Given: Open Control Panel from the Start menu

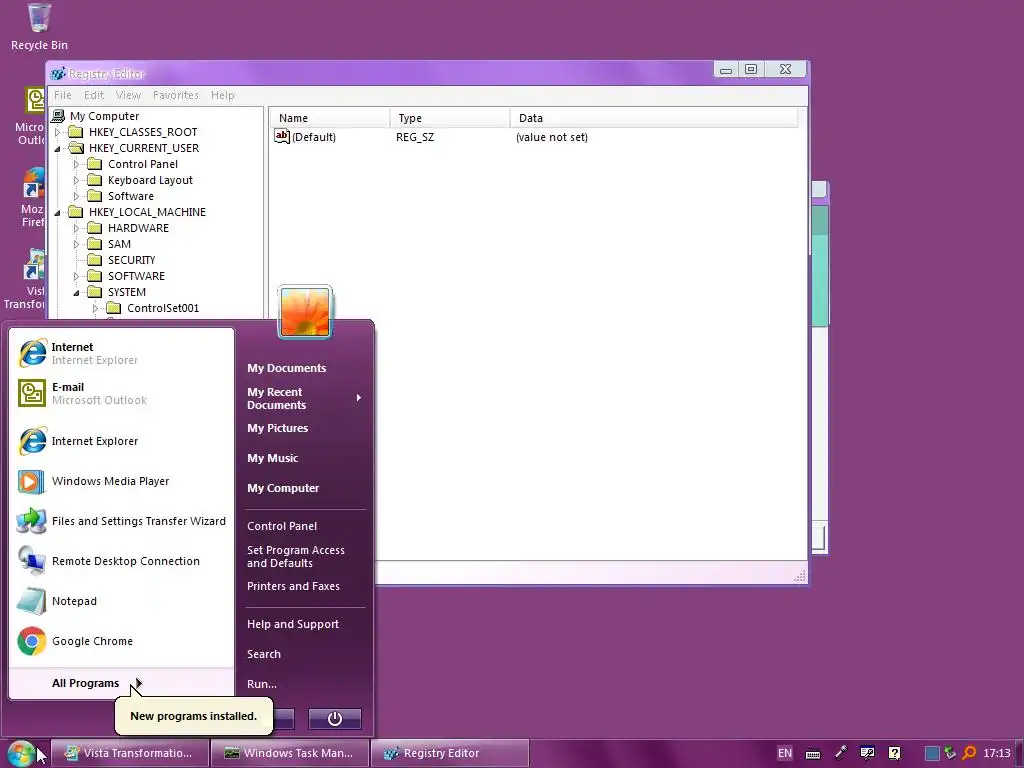Looking at the screenshot, I should (x=282, y=526).
